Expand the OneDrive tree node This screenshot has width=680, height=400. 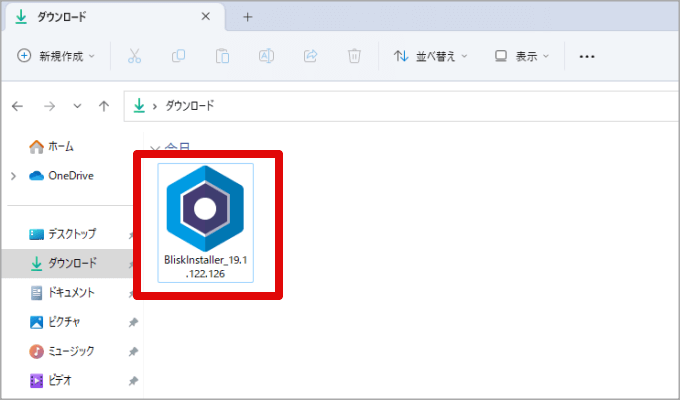(x=13, y=176)
